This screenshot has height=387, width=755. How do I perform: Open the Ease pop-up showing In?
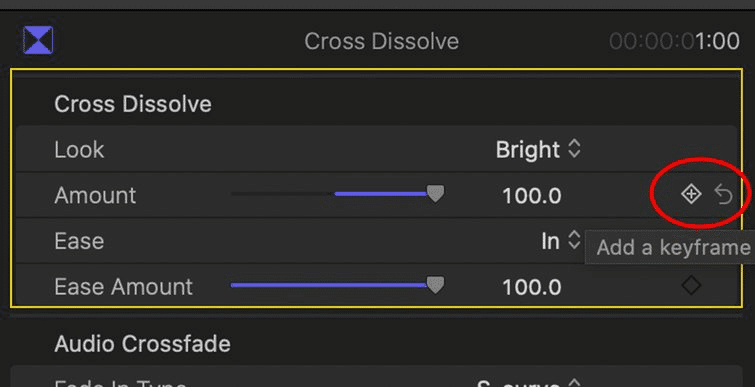tap(560, 240)
